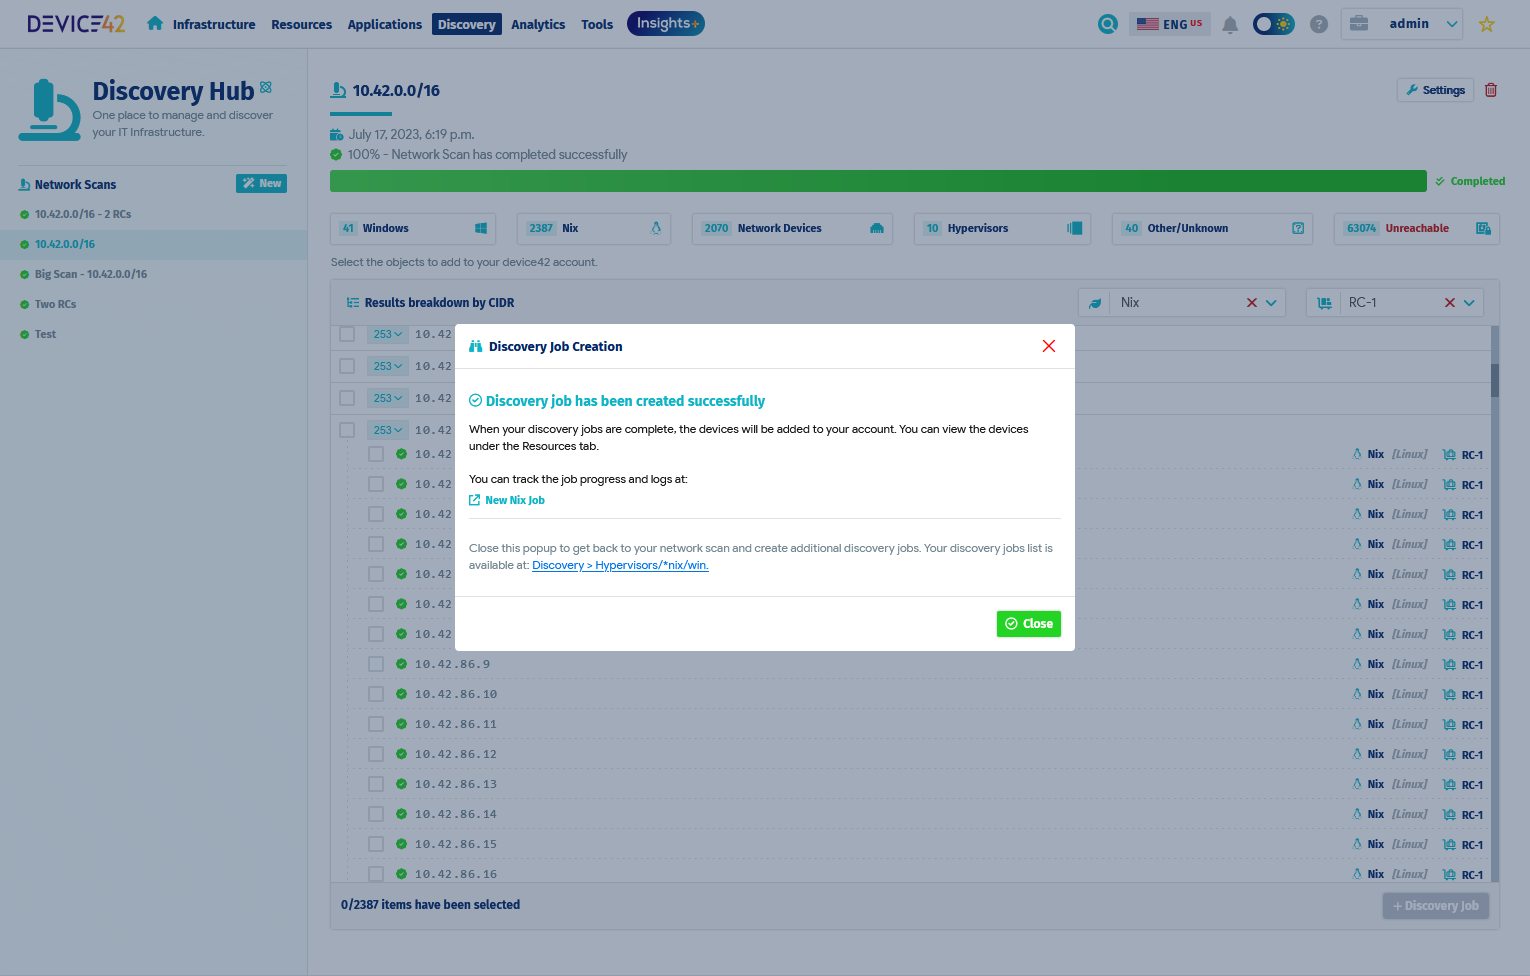Click the RC-1 icon in row 10.42.86.9

(1450, 665)
